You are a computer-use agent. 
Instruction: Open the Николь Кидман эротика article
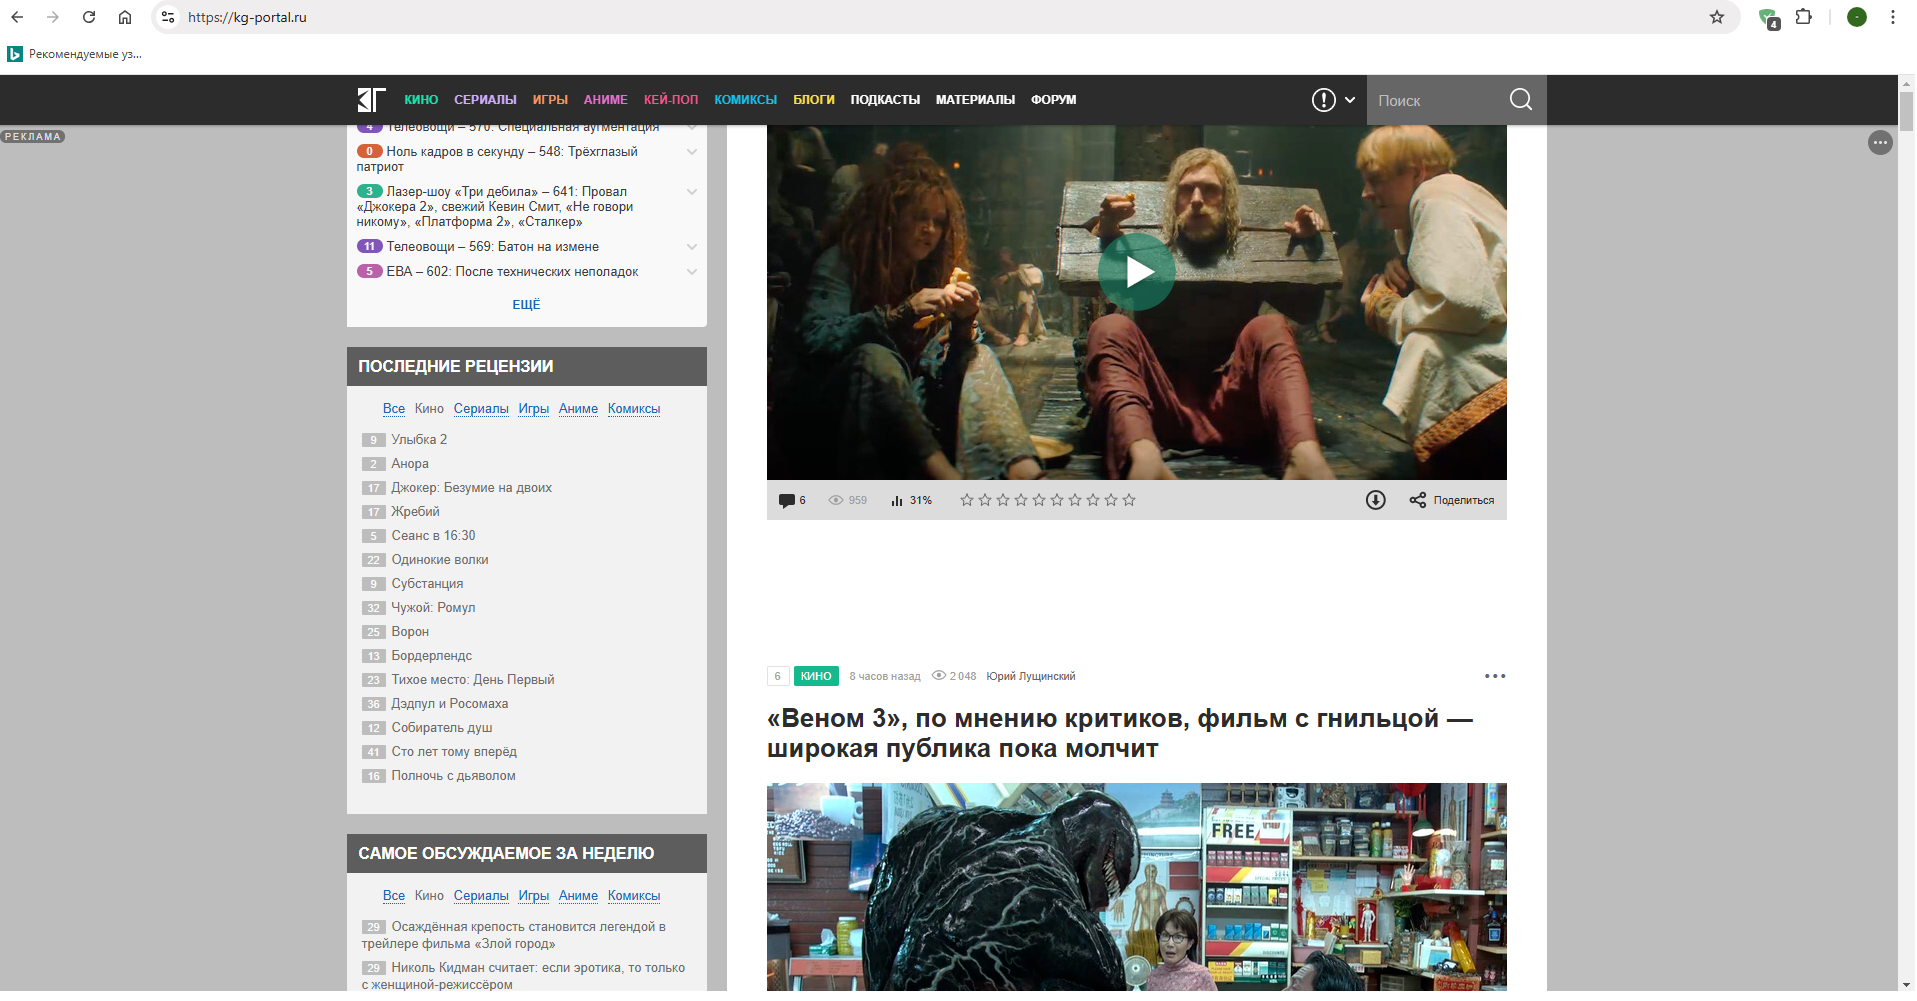pyautogui.click(x=524, y=976)
